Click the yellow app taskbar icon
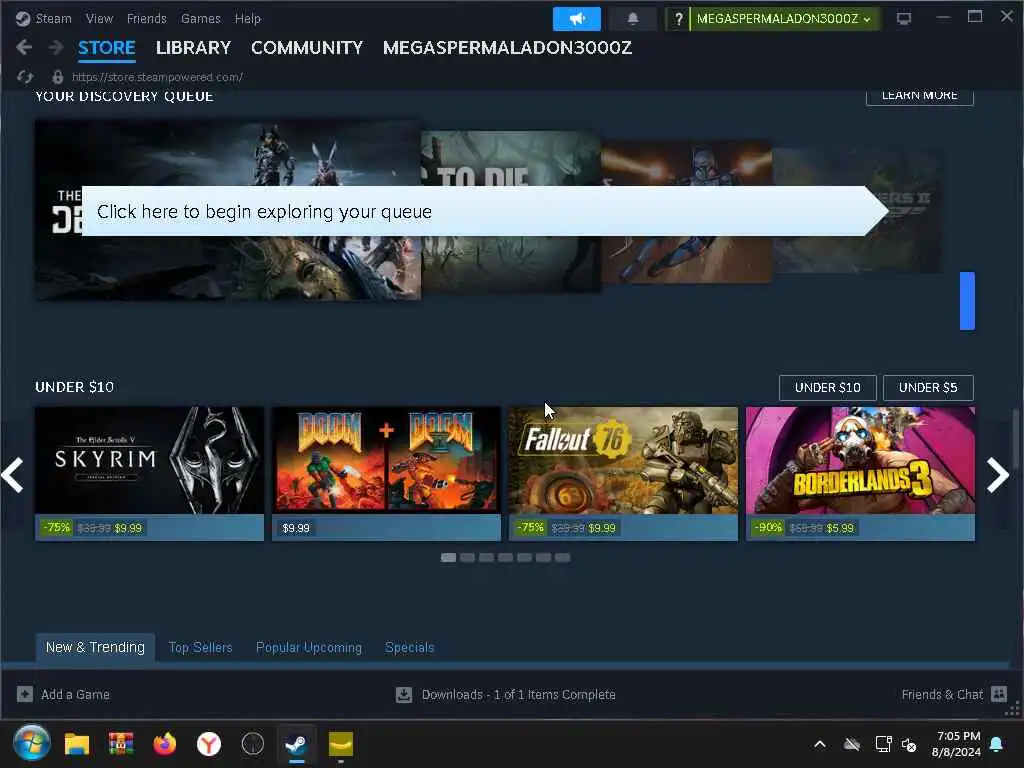The height and width of the screenshot is (768, 1024). [x=341, y=744]
